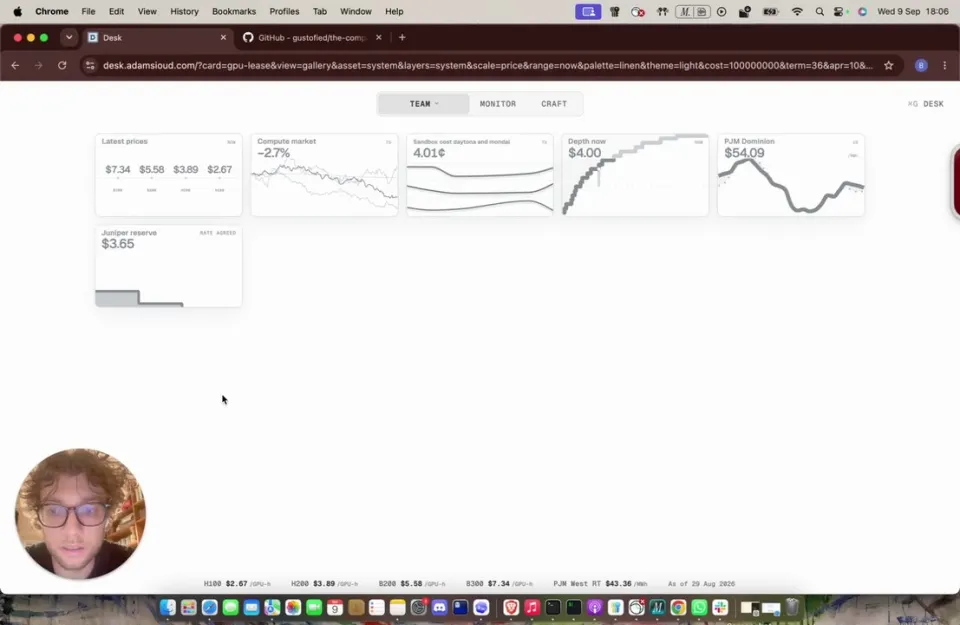Image resolution: width=960 pixels, height=625 pixels.
Task: Bookmark this page with the star icon
Action: (x=888, y=65)
